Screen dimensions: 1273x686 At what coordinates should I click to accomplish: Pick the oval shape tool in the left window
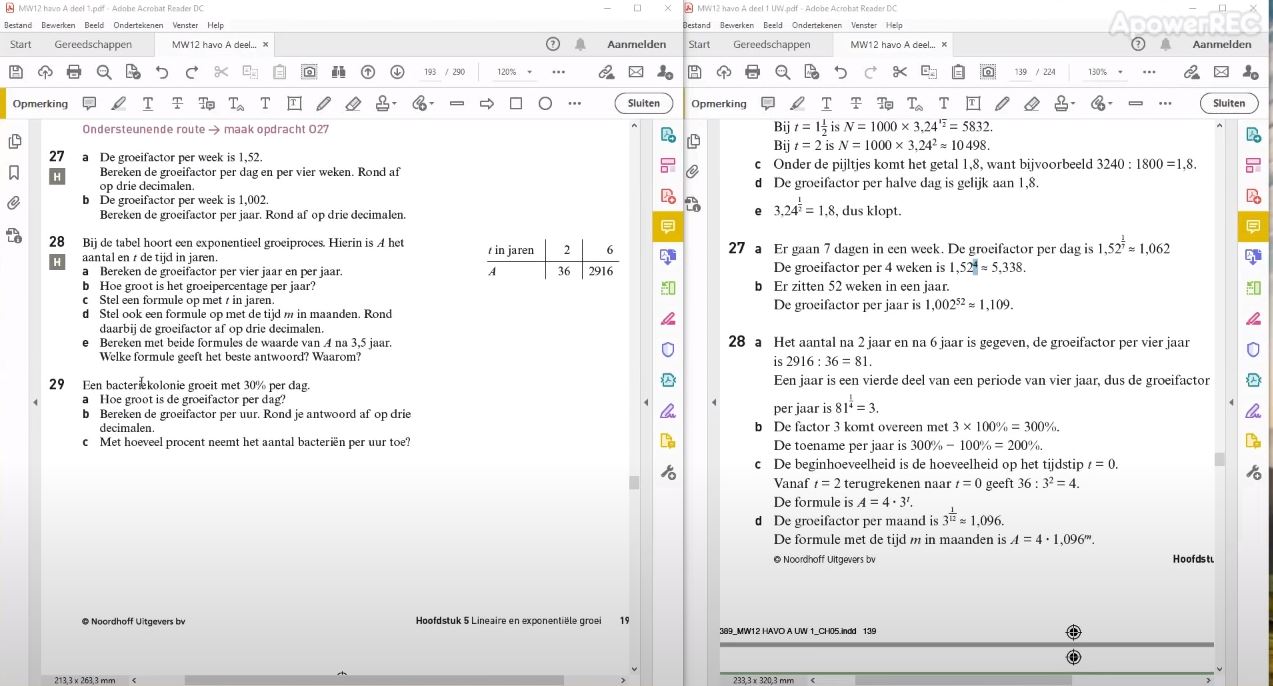[x=545, y=103]
